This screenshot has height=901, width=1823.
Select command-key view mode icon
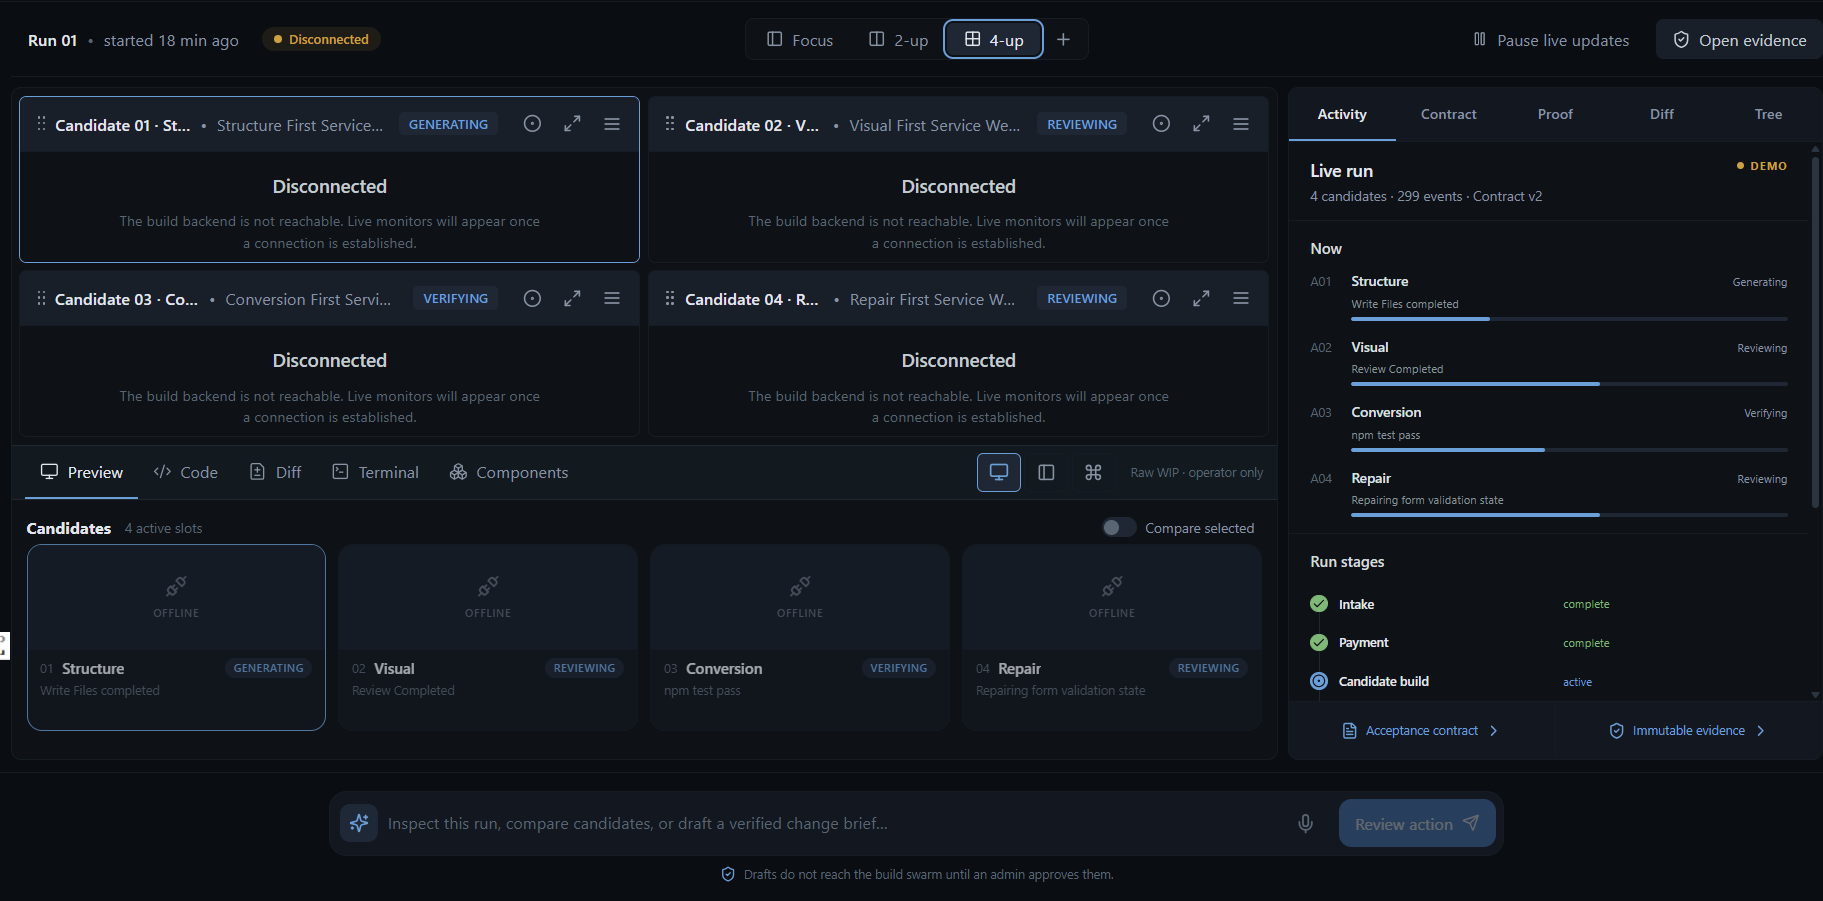point(1093,472)
